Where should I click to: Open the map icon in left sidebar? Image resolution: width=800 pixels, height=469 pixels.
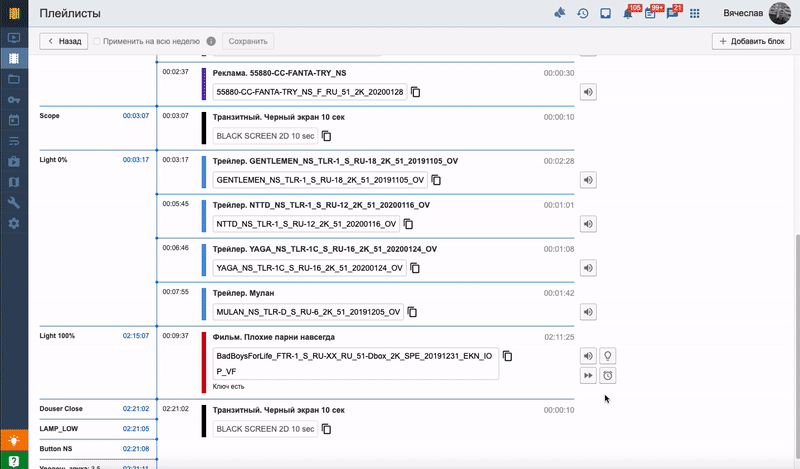point(14,182)
